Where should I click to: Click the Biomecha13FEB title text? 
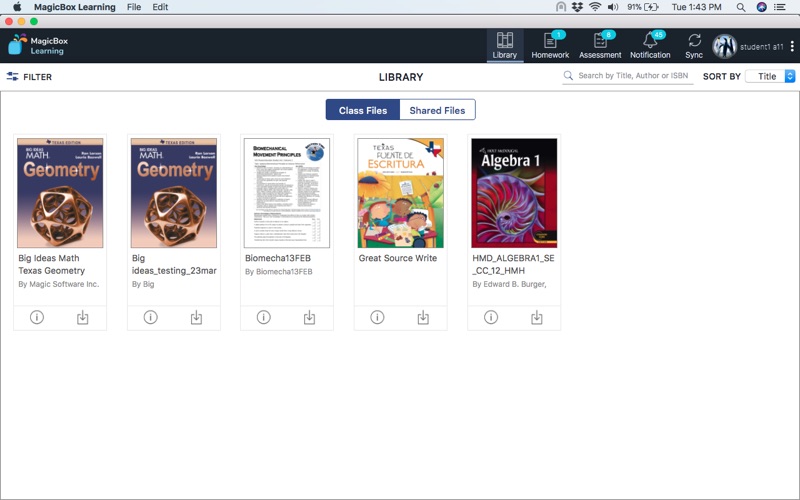[x=278, y=258]
